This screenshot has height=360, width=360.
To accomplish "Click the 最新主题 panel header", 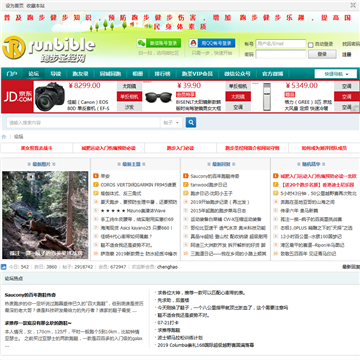I will click(131, 164).
